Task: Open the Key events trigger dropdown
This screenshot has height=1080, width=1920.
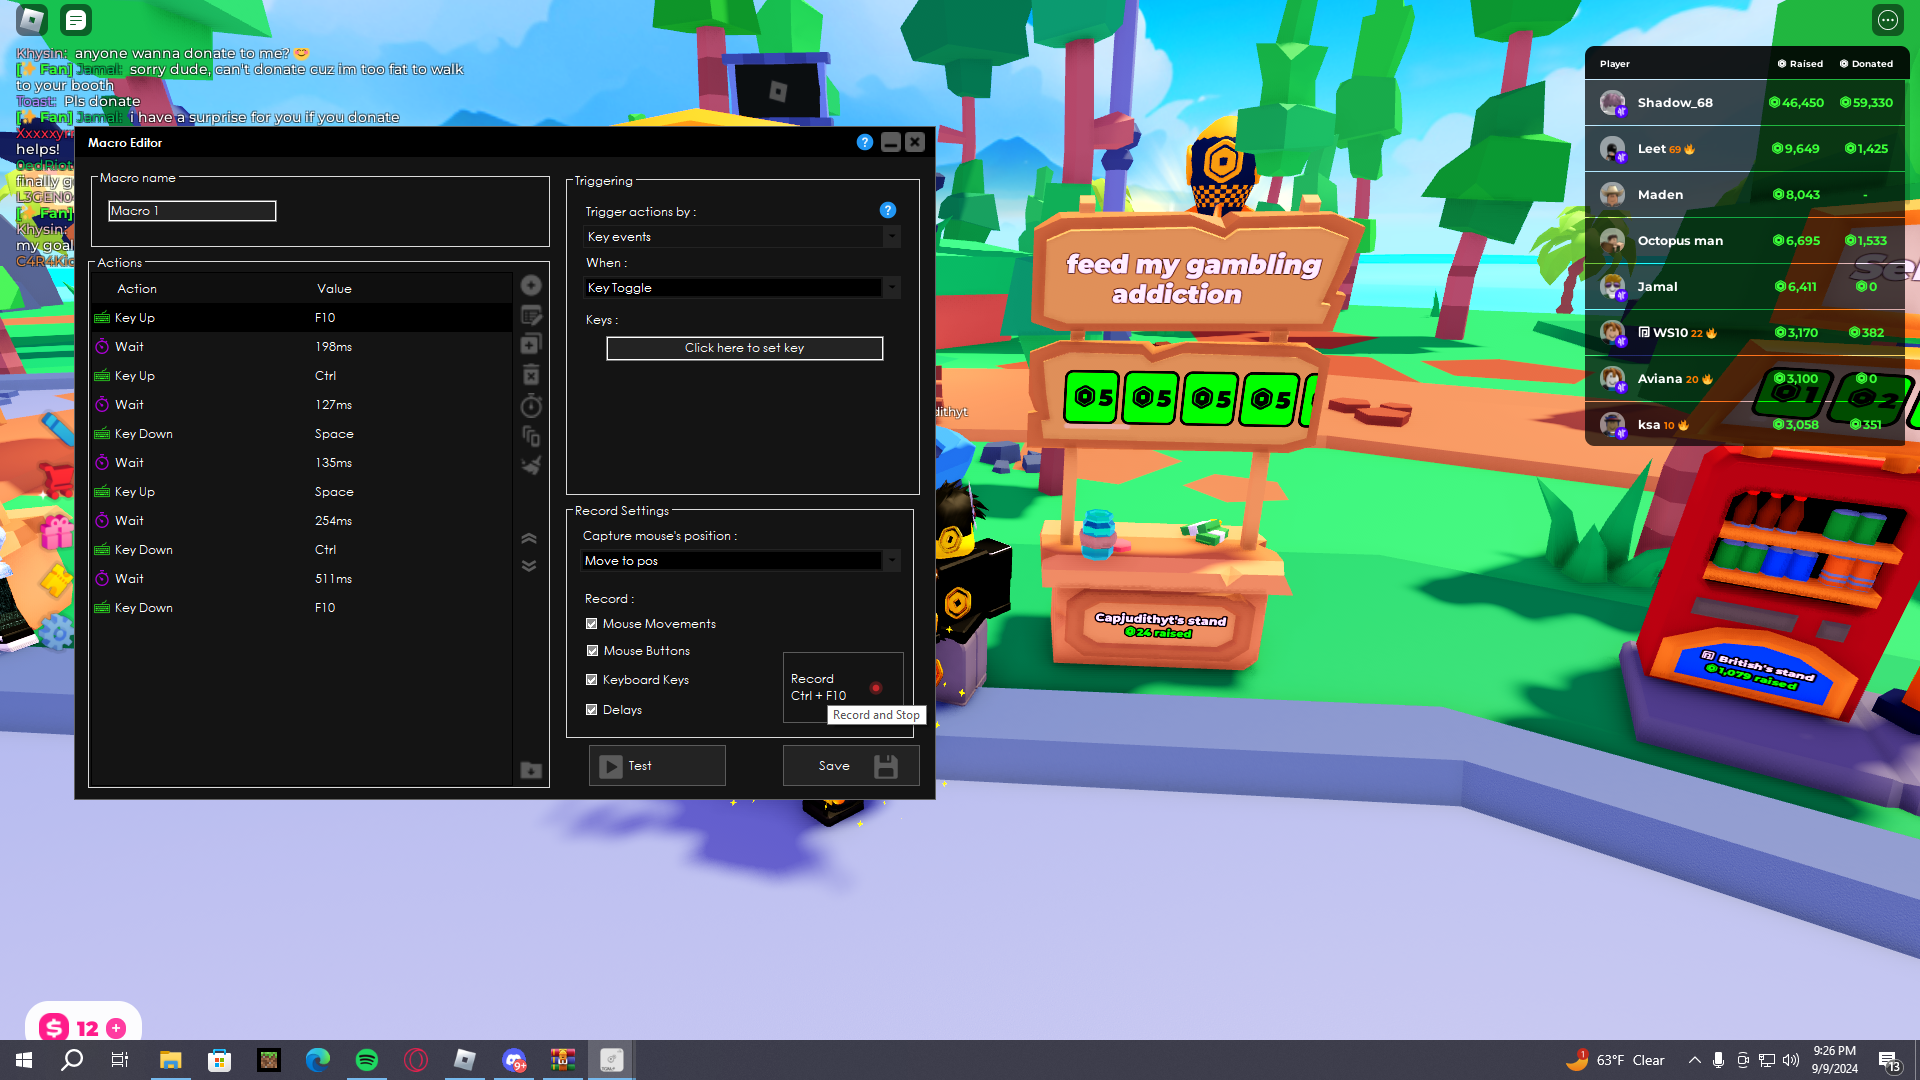Action: (x=891, y=237)
